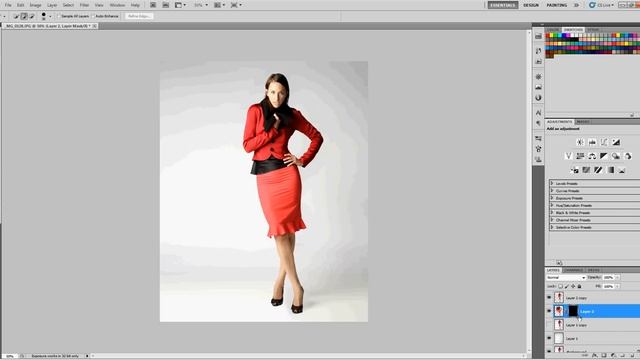Hide Layer 2 copy using its eye

[549, 298]
